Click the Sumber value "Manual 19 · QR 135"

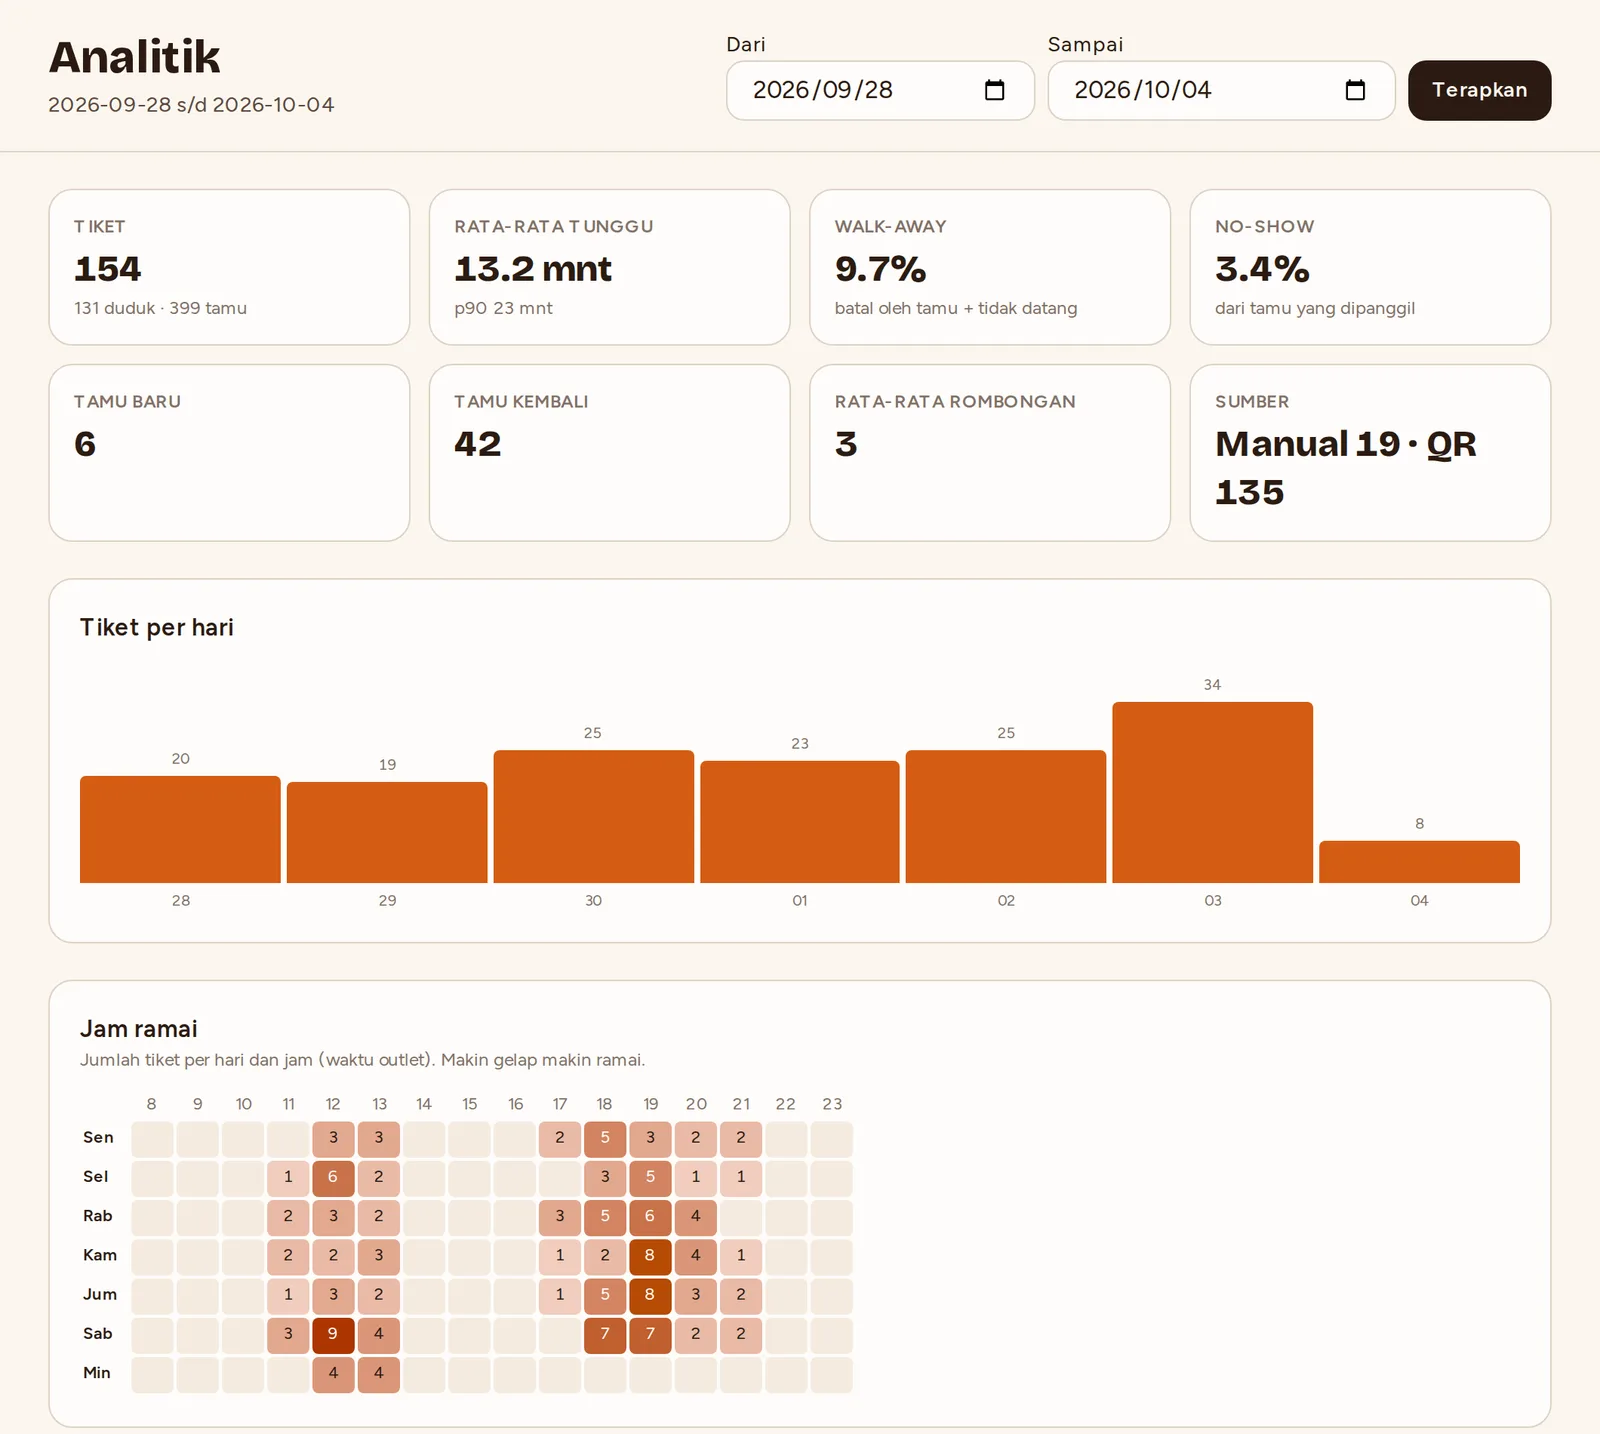[x=1345, y=468]
